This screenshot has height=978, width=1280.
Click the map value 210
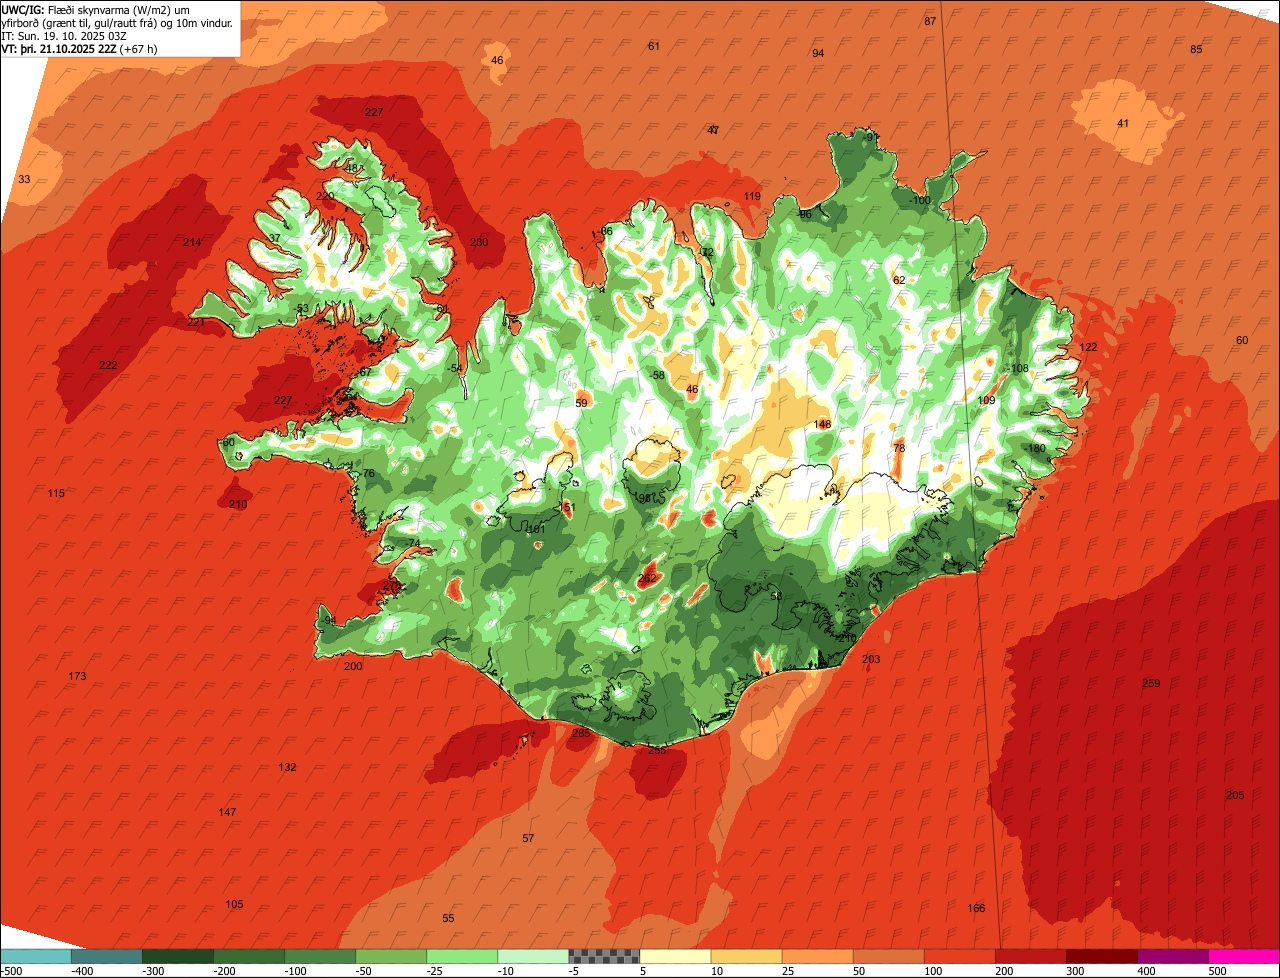tap(238, 504)
